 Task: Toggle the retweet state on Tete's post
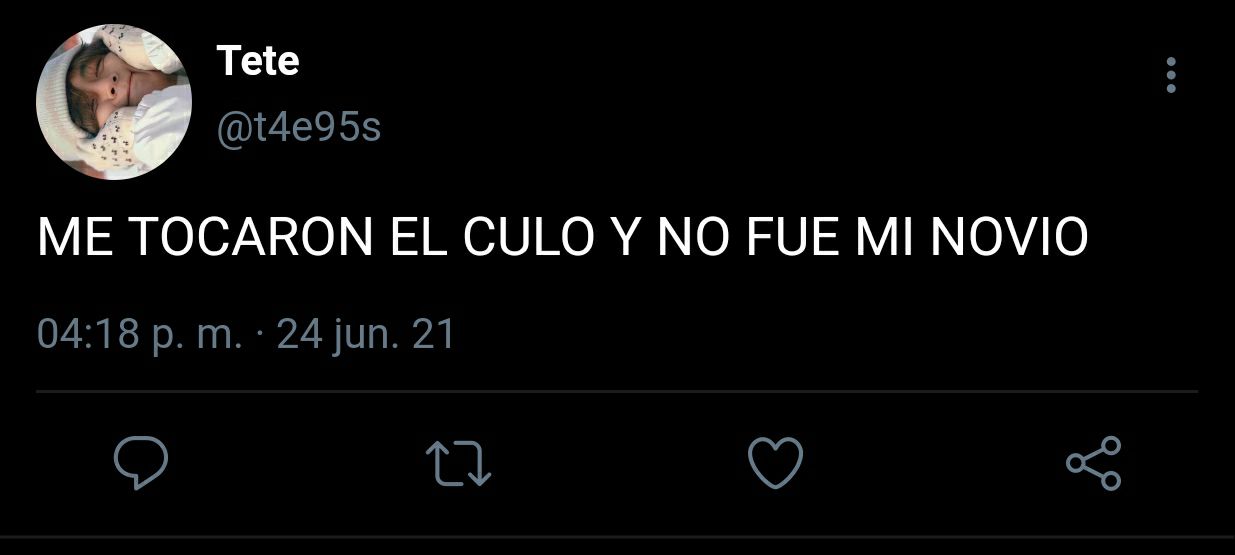pyautogui.click(x=458, y=465)
